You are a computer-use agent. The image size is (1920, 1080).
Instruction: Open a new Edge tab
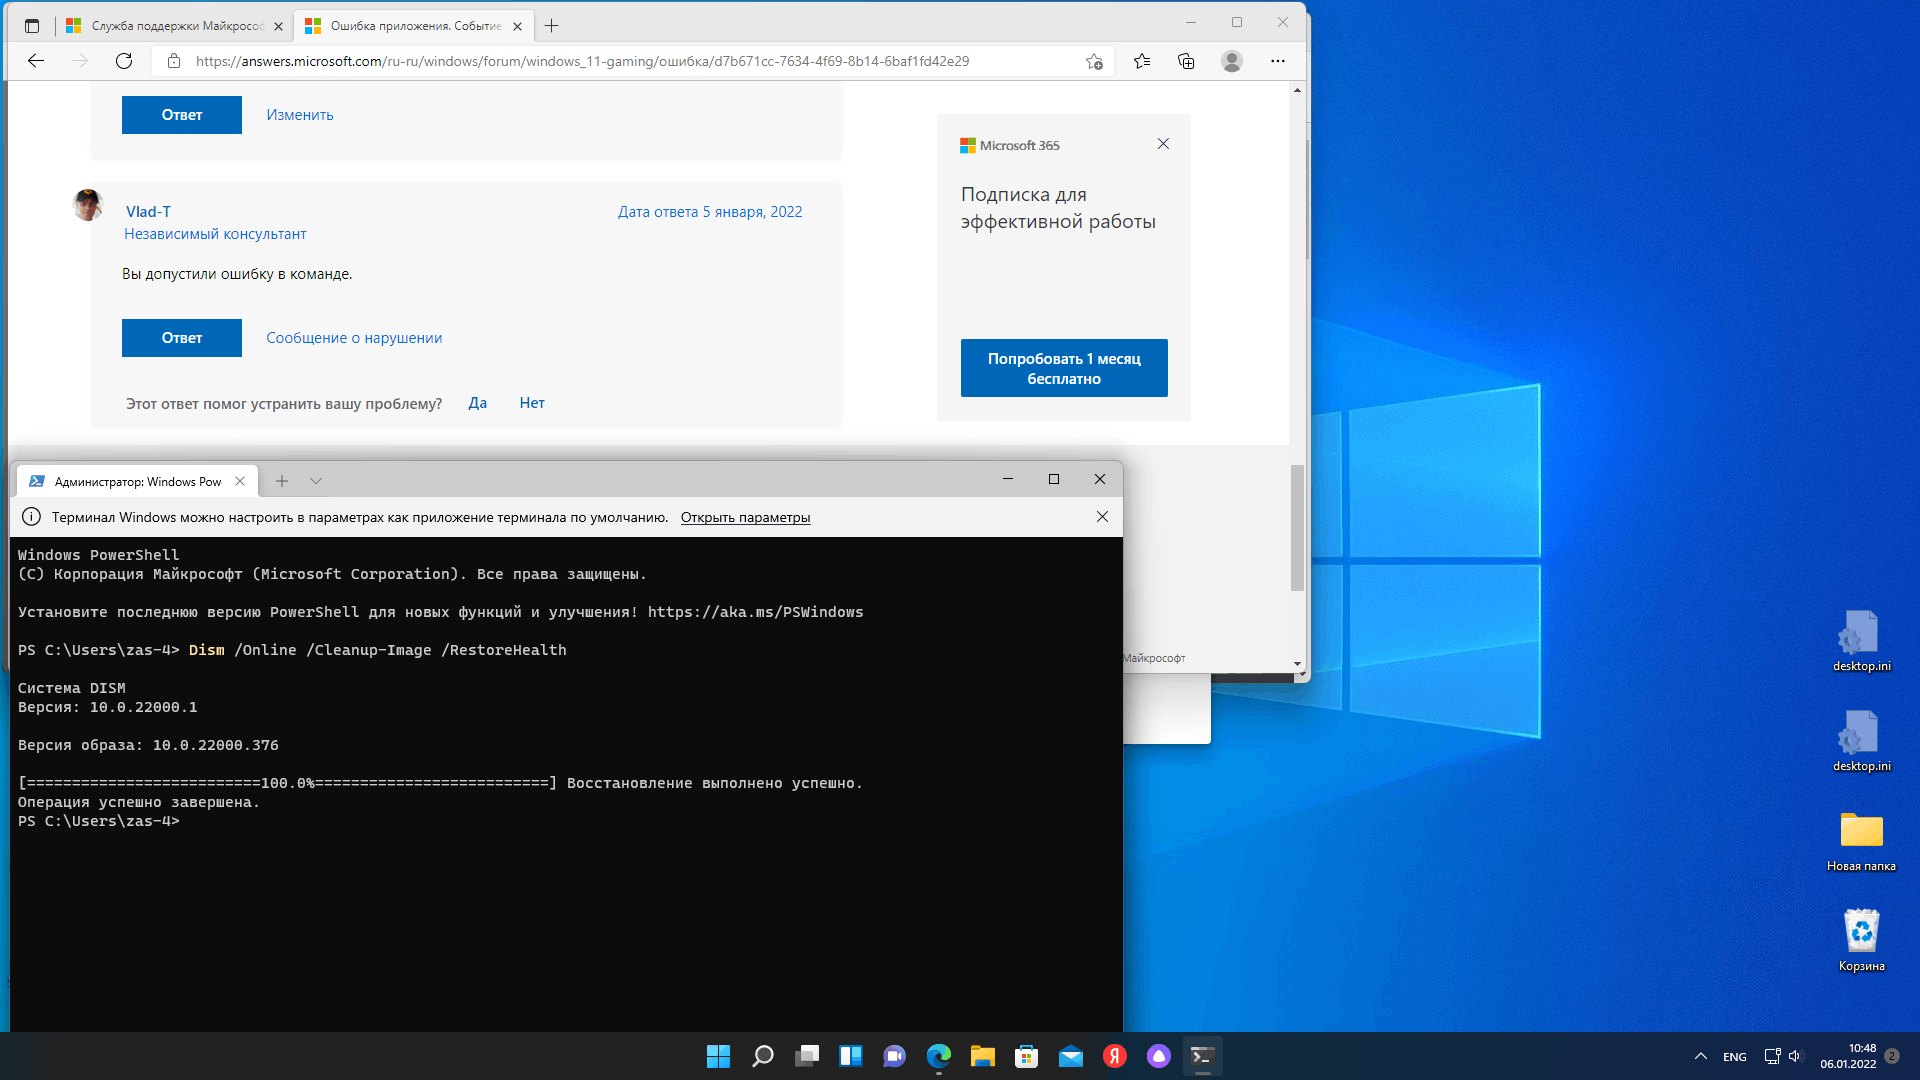point(552,26)
